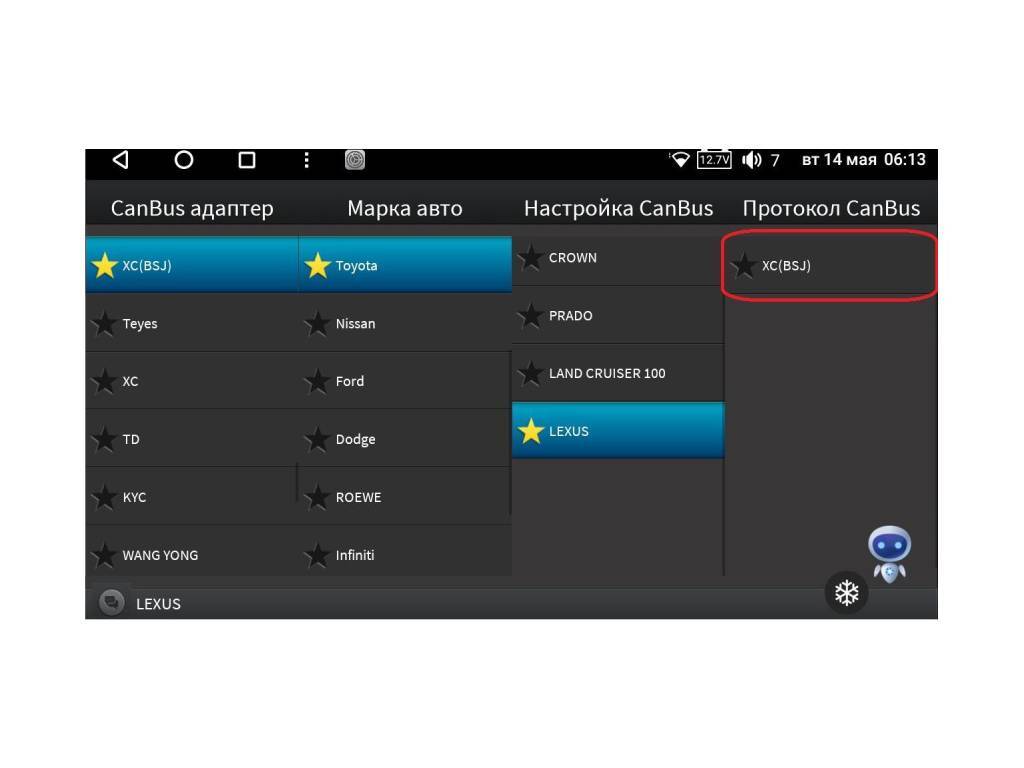Select the Марка авто column header
Screen dimensions: 1024x768
[405, 208]
